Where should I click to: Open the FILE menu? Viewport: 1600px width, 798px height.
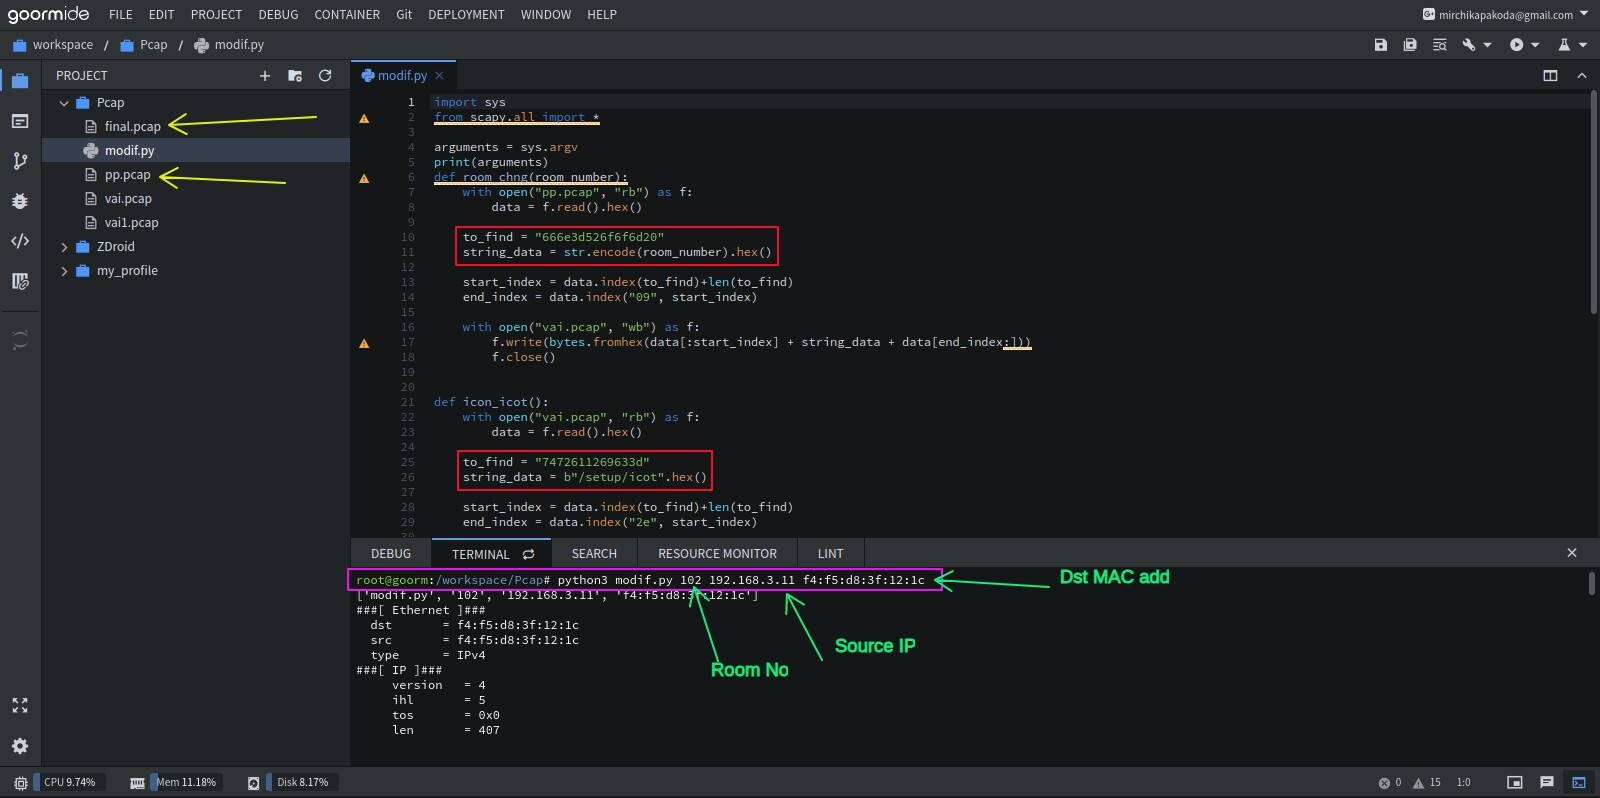pyautogui.click(x=121, y=15)
